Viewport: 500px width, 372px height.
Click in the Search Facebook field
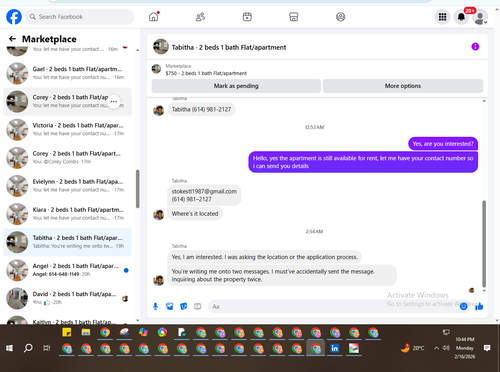pyautogui.click(x=80, y=17)
